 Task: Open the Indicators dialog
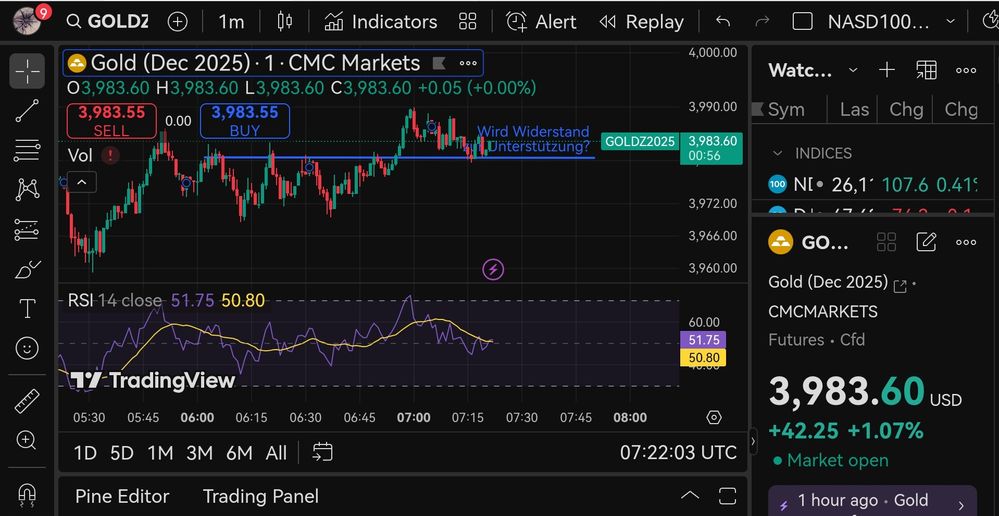380,21
